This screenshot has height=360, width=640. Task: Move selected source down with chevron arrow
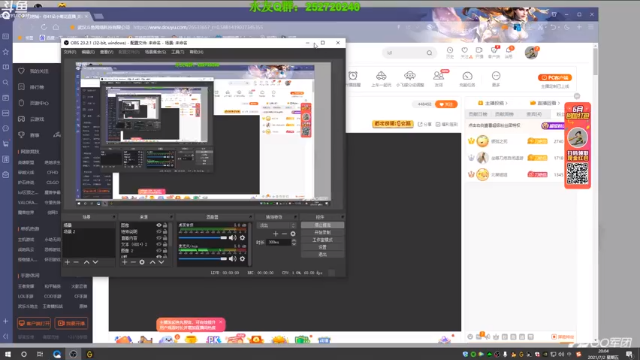coord(161,262)
